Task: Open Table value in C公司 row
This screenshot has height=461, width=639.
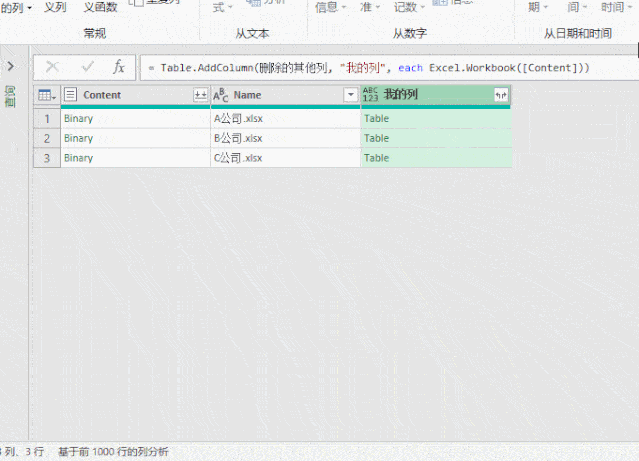Action: pos(377,158)
